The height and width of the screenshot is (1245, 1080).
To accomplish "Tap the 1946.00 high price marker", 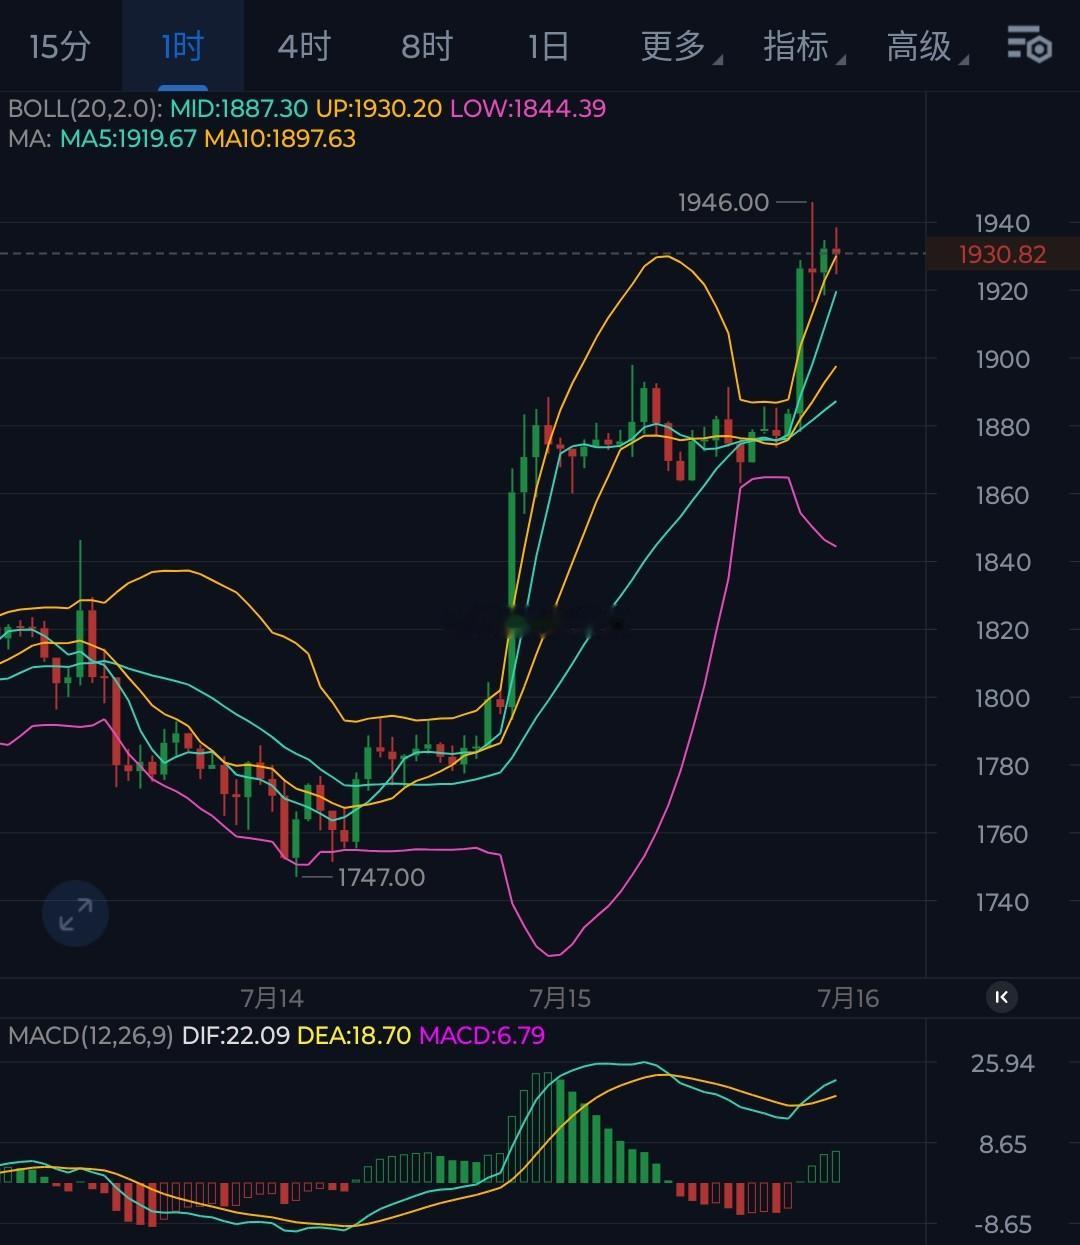I will click(x=724, y=202).
